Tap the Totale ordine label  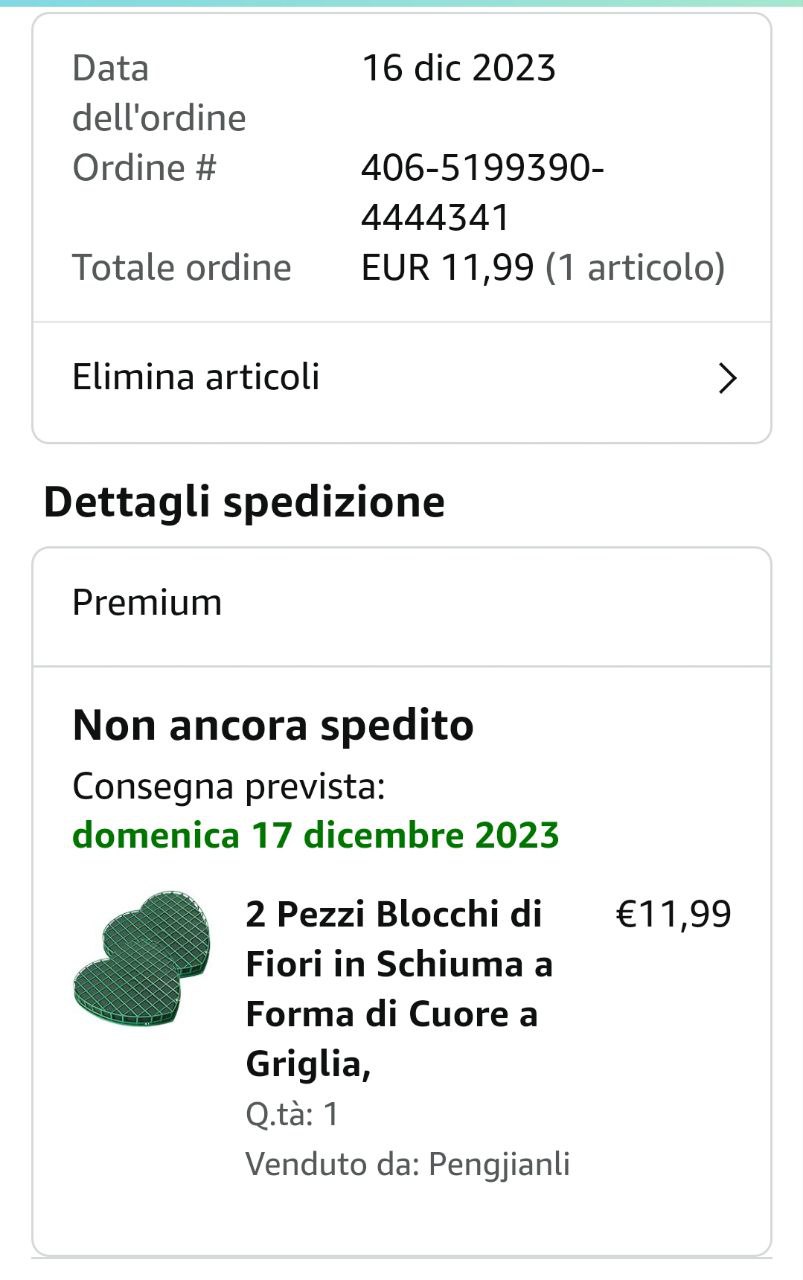coord(182,267)
